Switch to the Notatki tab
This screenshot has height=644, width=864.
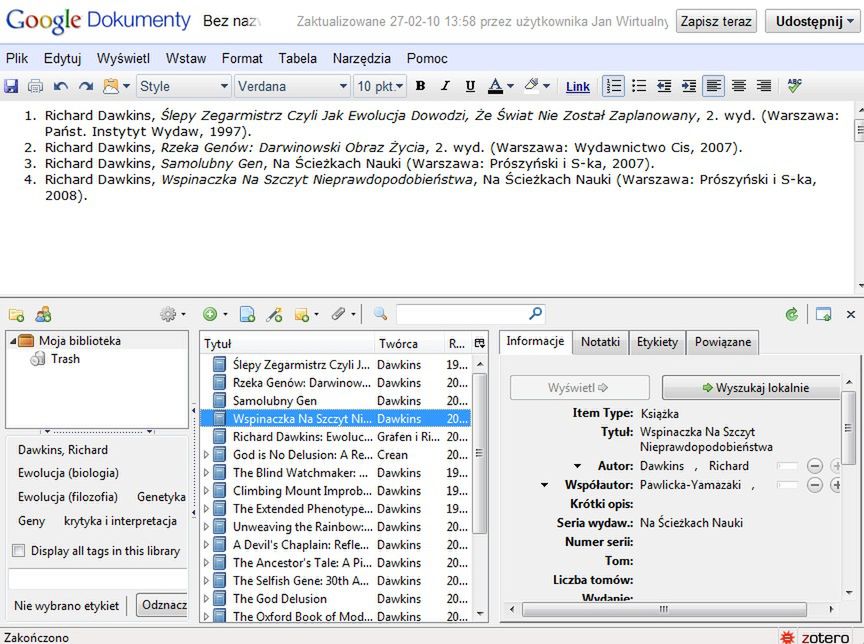coord(601,342)
